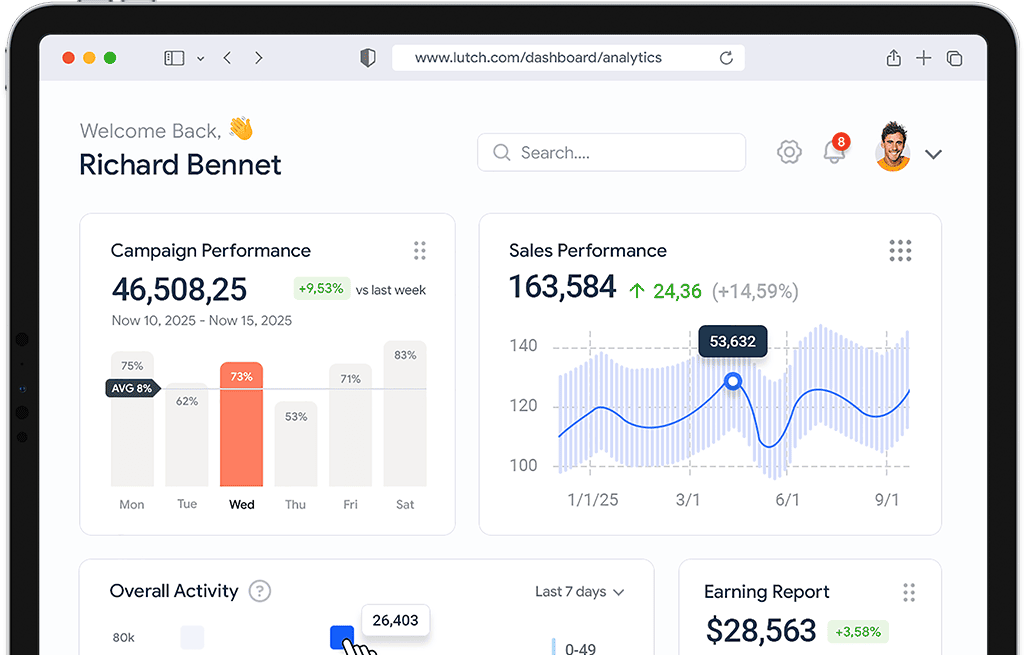Click inside the Search input field
Screen dimensions: 1025x655
(x=611, y=153)
